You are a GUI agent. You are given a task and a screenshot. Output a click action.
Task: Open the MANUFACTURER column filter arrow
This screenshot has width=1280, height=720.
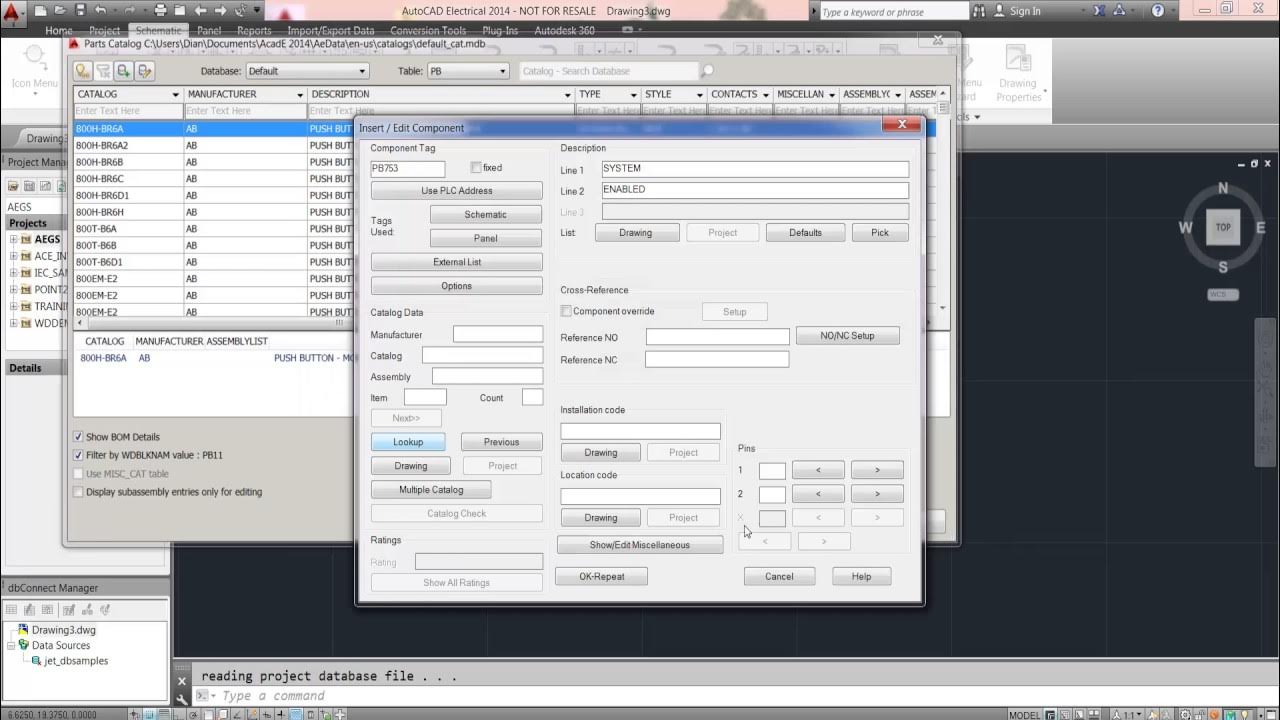299,95
